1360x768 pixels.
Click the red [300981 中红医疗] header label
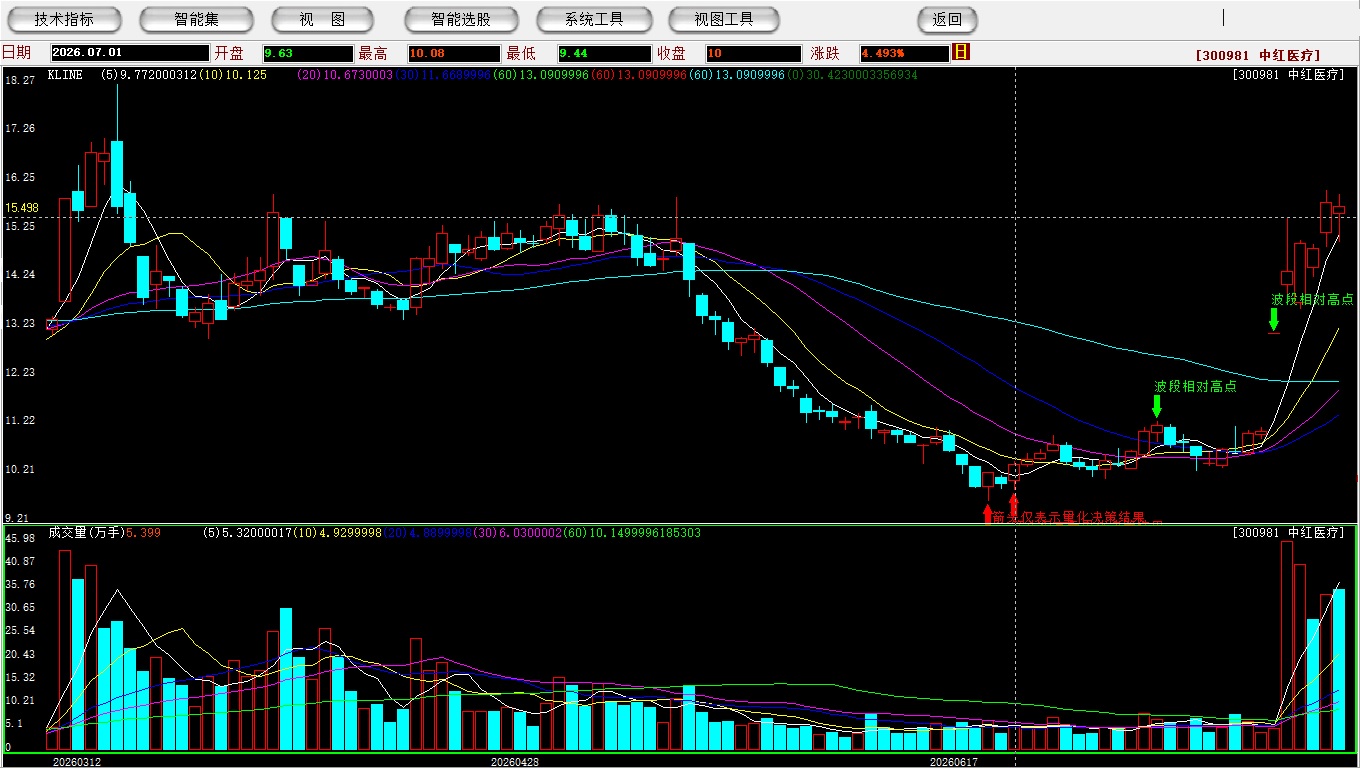(x=1258, y=56)
